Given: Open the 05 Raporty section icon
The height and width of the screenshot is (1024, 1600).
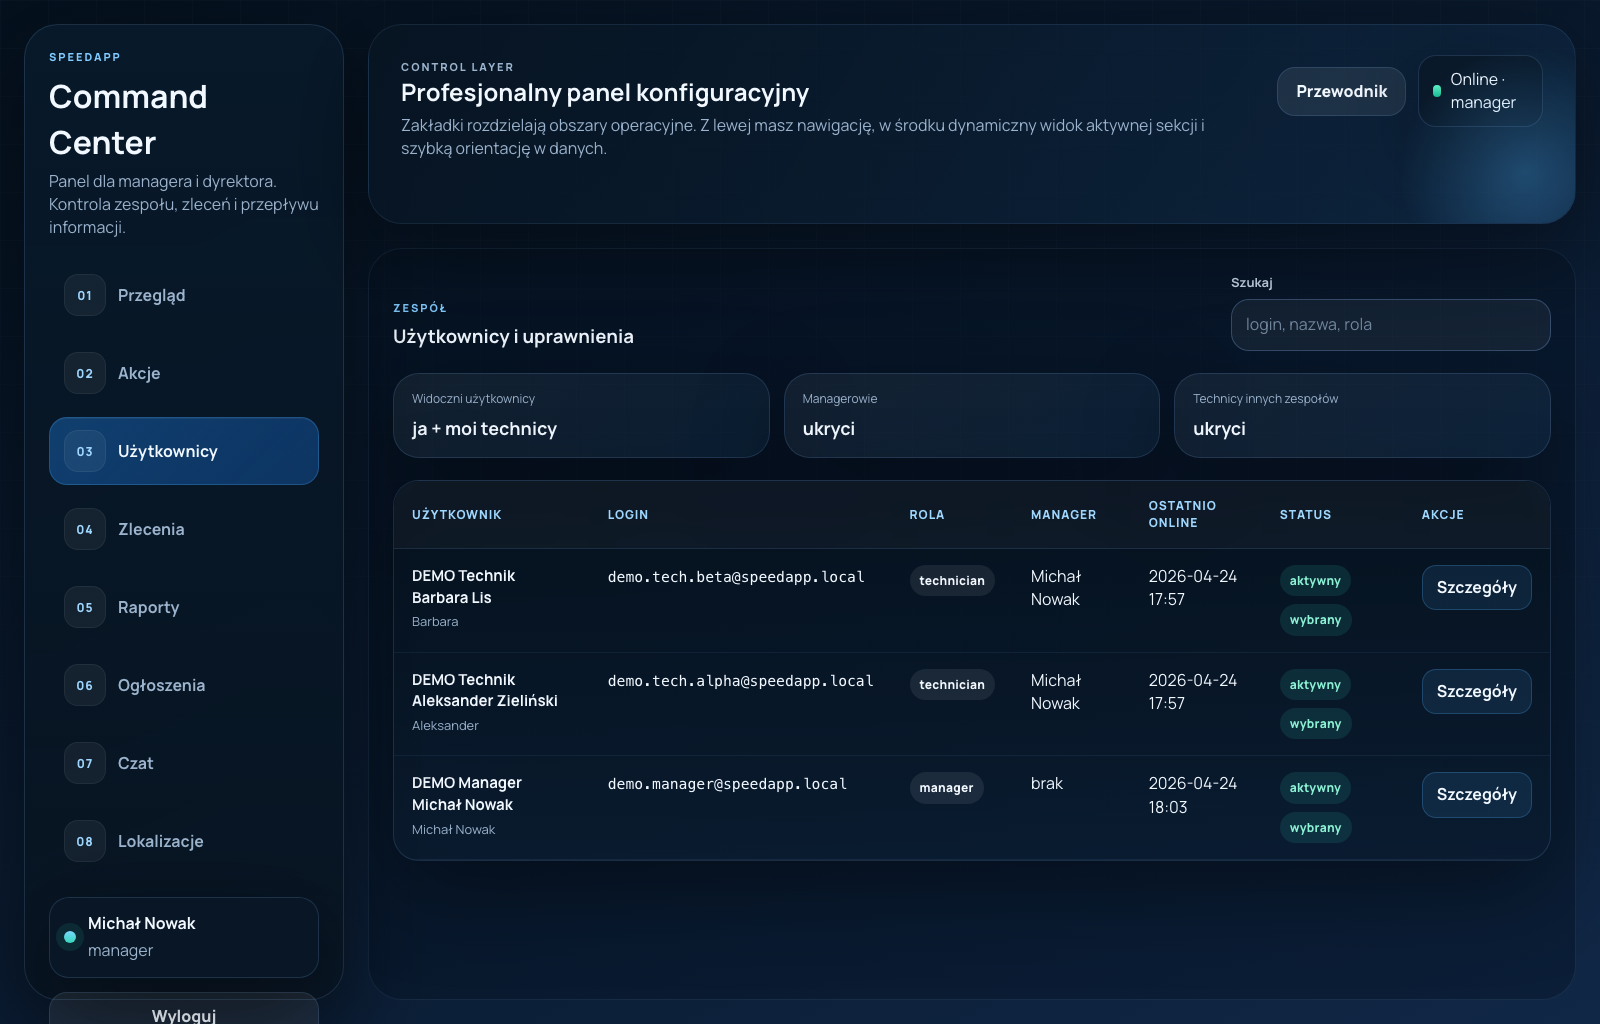Looking at the screenshot, I should [x=84, y=607].
